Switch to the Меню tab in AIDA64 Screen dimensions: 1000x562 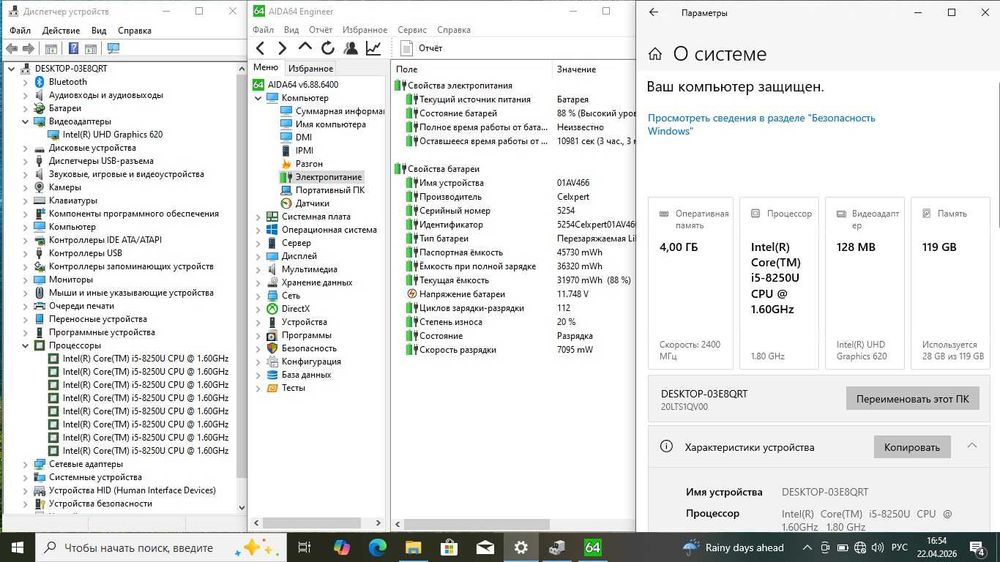tap(265, 68)
